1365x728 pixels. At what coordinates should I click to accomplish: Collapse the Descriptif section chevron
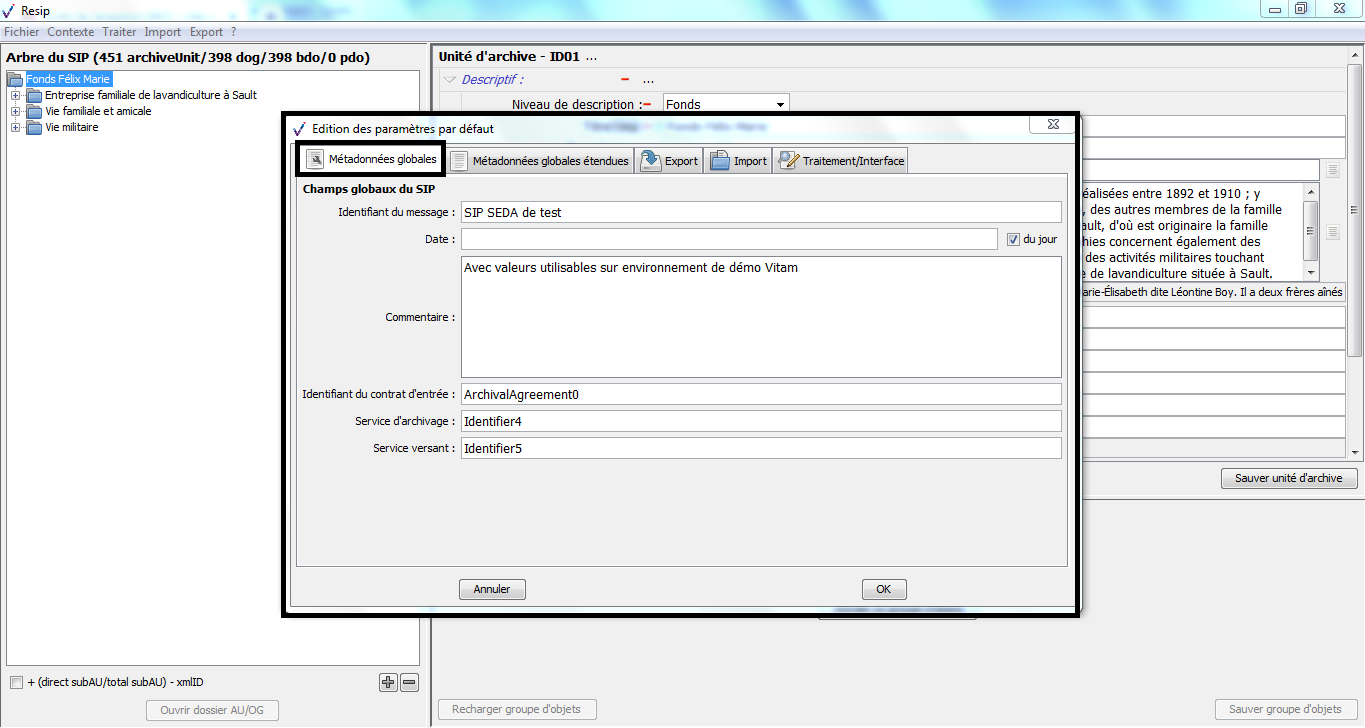pos(450,80)
